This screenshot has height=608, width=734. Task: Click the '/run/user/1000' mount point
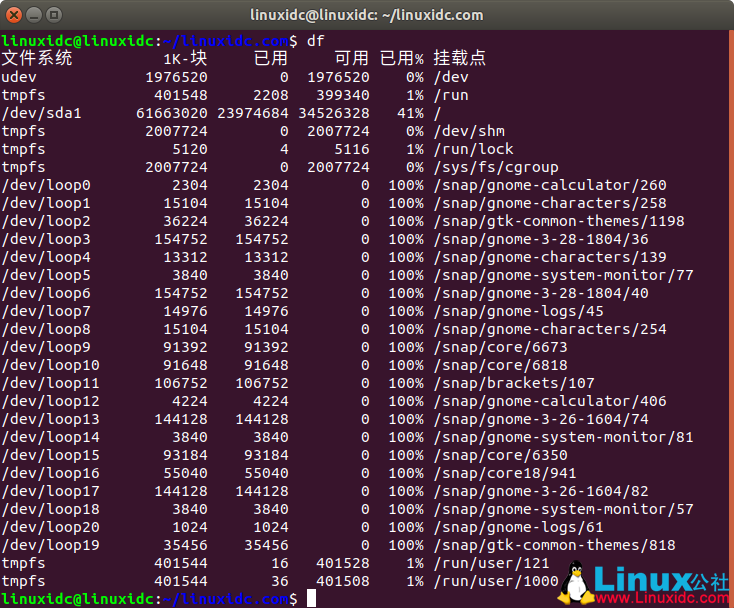[x=496, y=581]
